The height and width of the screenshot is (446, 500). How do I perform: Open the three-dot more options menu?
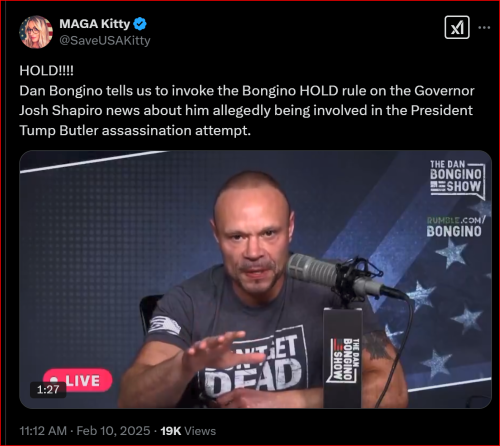click(484, 27)
